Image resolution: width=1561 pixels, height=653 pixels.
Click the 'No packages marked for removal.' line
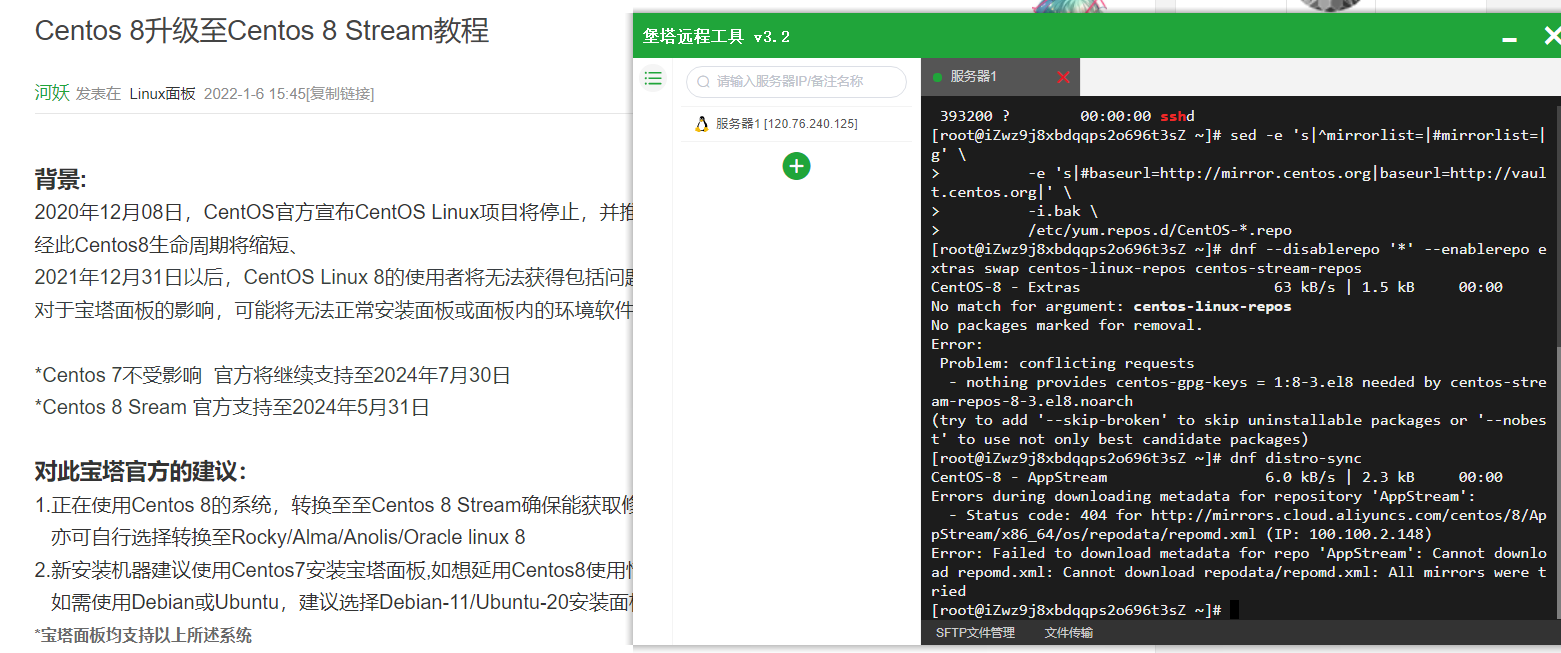click(x=1067, y=325)
